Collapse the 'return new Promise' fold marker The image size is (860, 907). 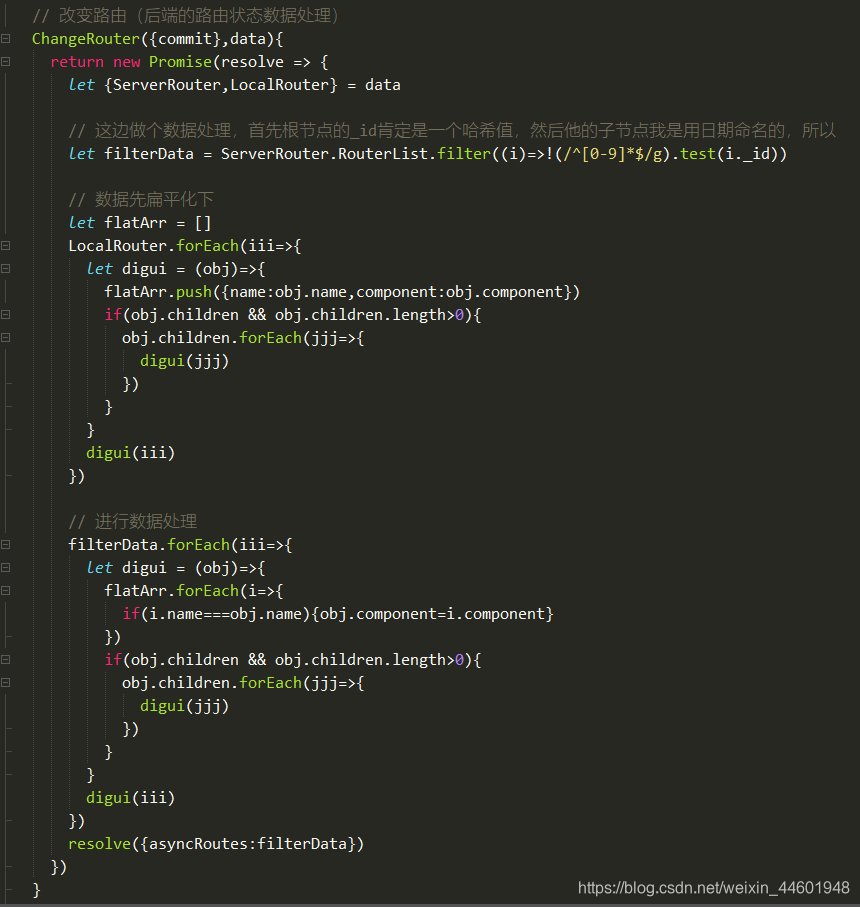tap(6, 61)
